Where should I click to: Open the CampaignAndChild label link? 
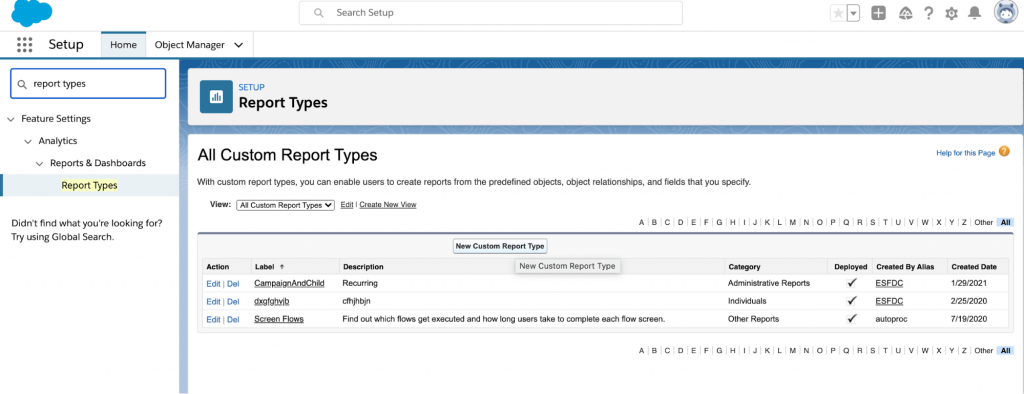(x=289, y=283)
